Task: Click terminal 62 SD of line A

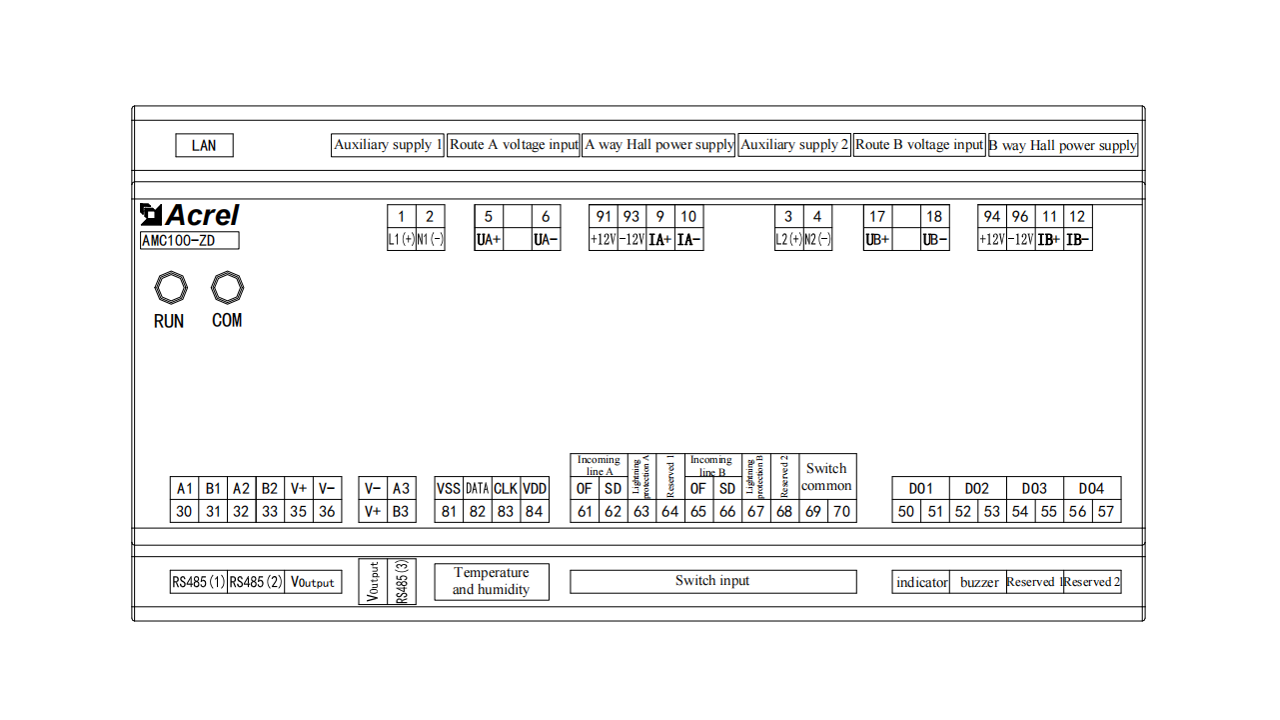Action: pos(613,500)
